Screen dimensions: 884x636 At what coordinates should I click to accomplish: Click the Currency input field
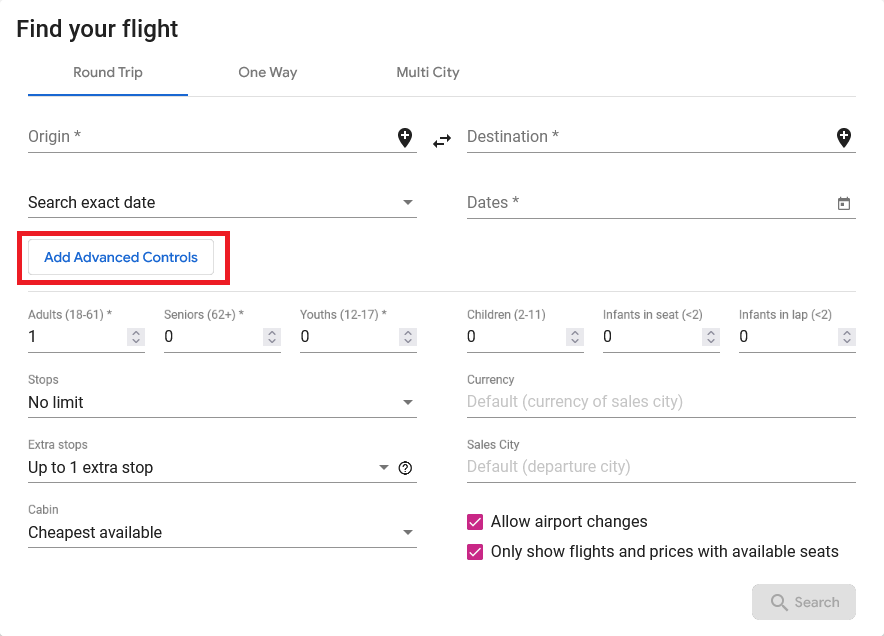661,402
